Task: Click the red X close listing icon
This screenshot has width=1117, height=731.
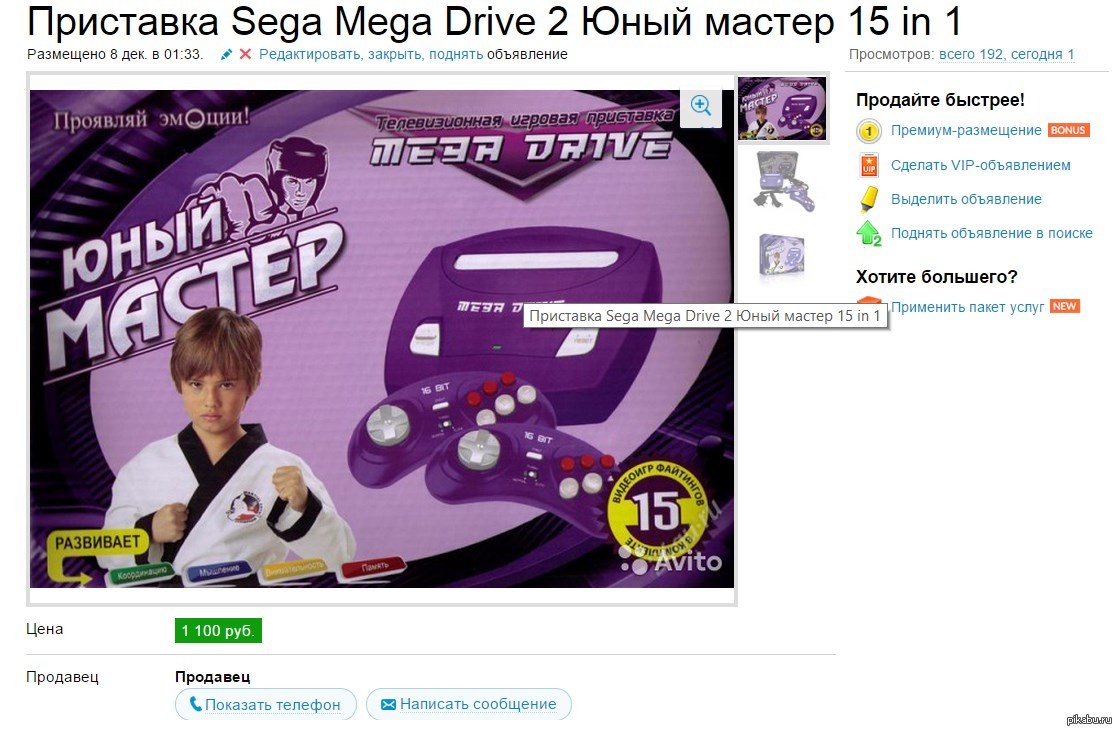Action: (x=245, y=54)
